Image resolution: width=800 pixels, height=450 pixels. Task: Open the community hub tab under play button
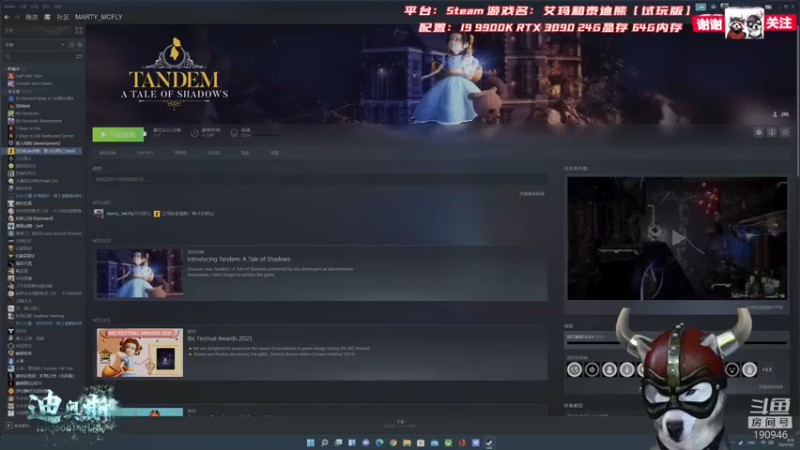(145, 153)
